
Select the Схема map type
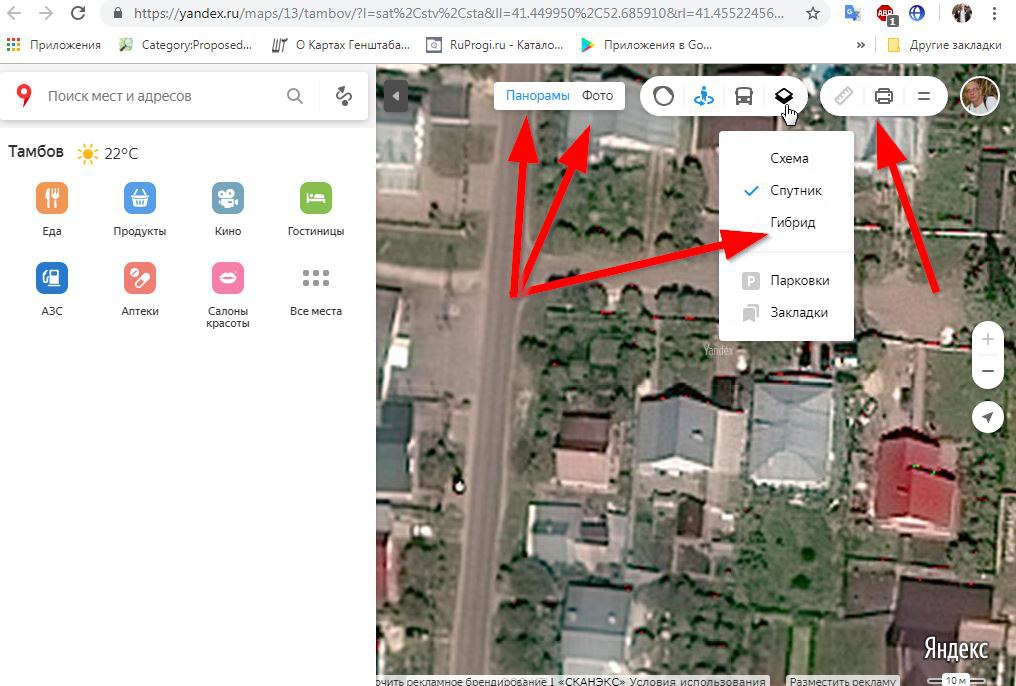click(x=787, y=158)
